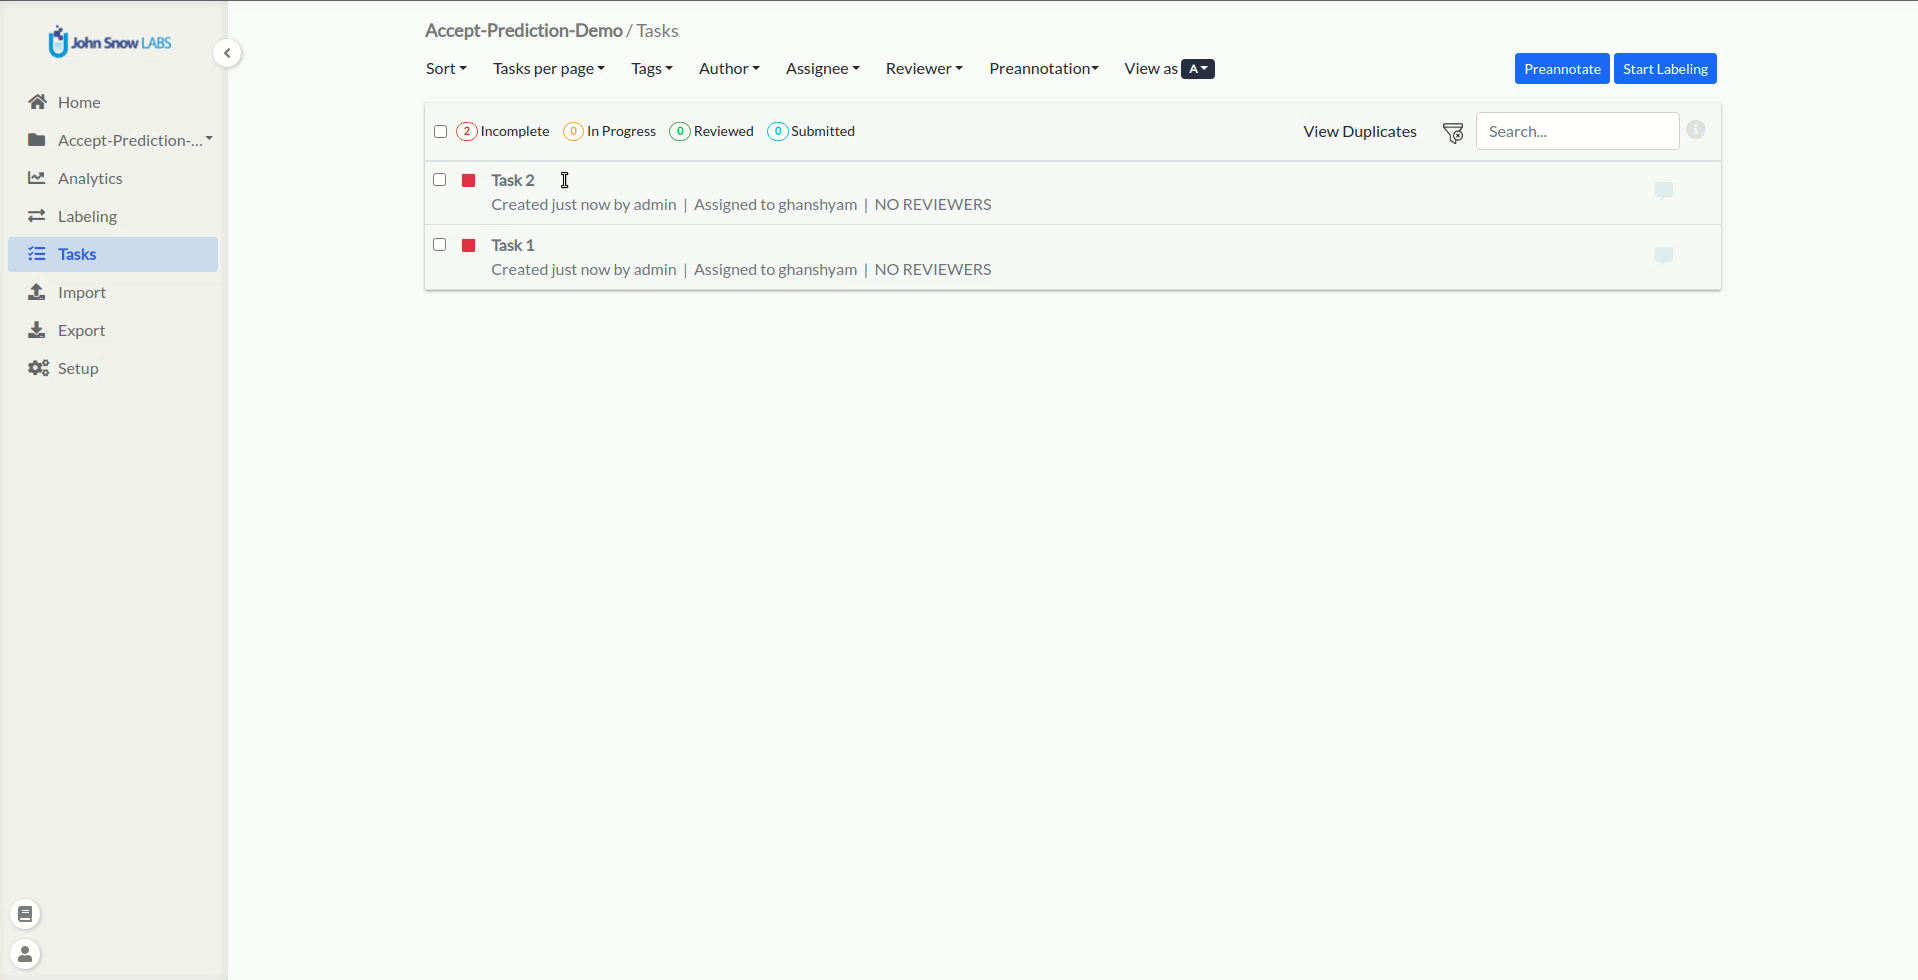1918x980 pixels.
Task: Click the red Incomplete count badge
Action: click(466, 131)
